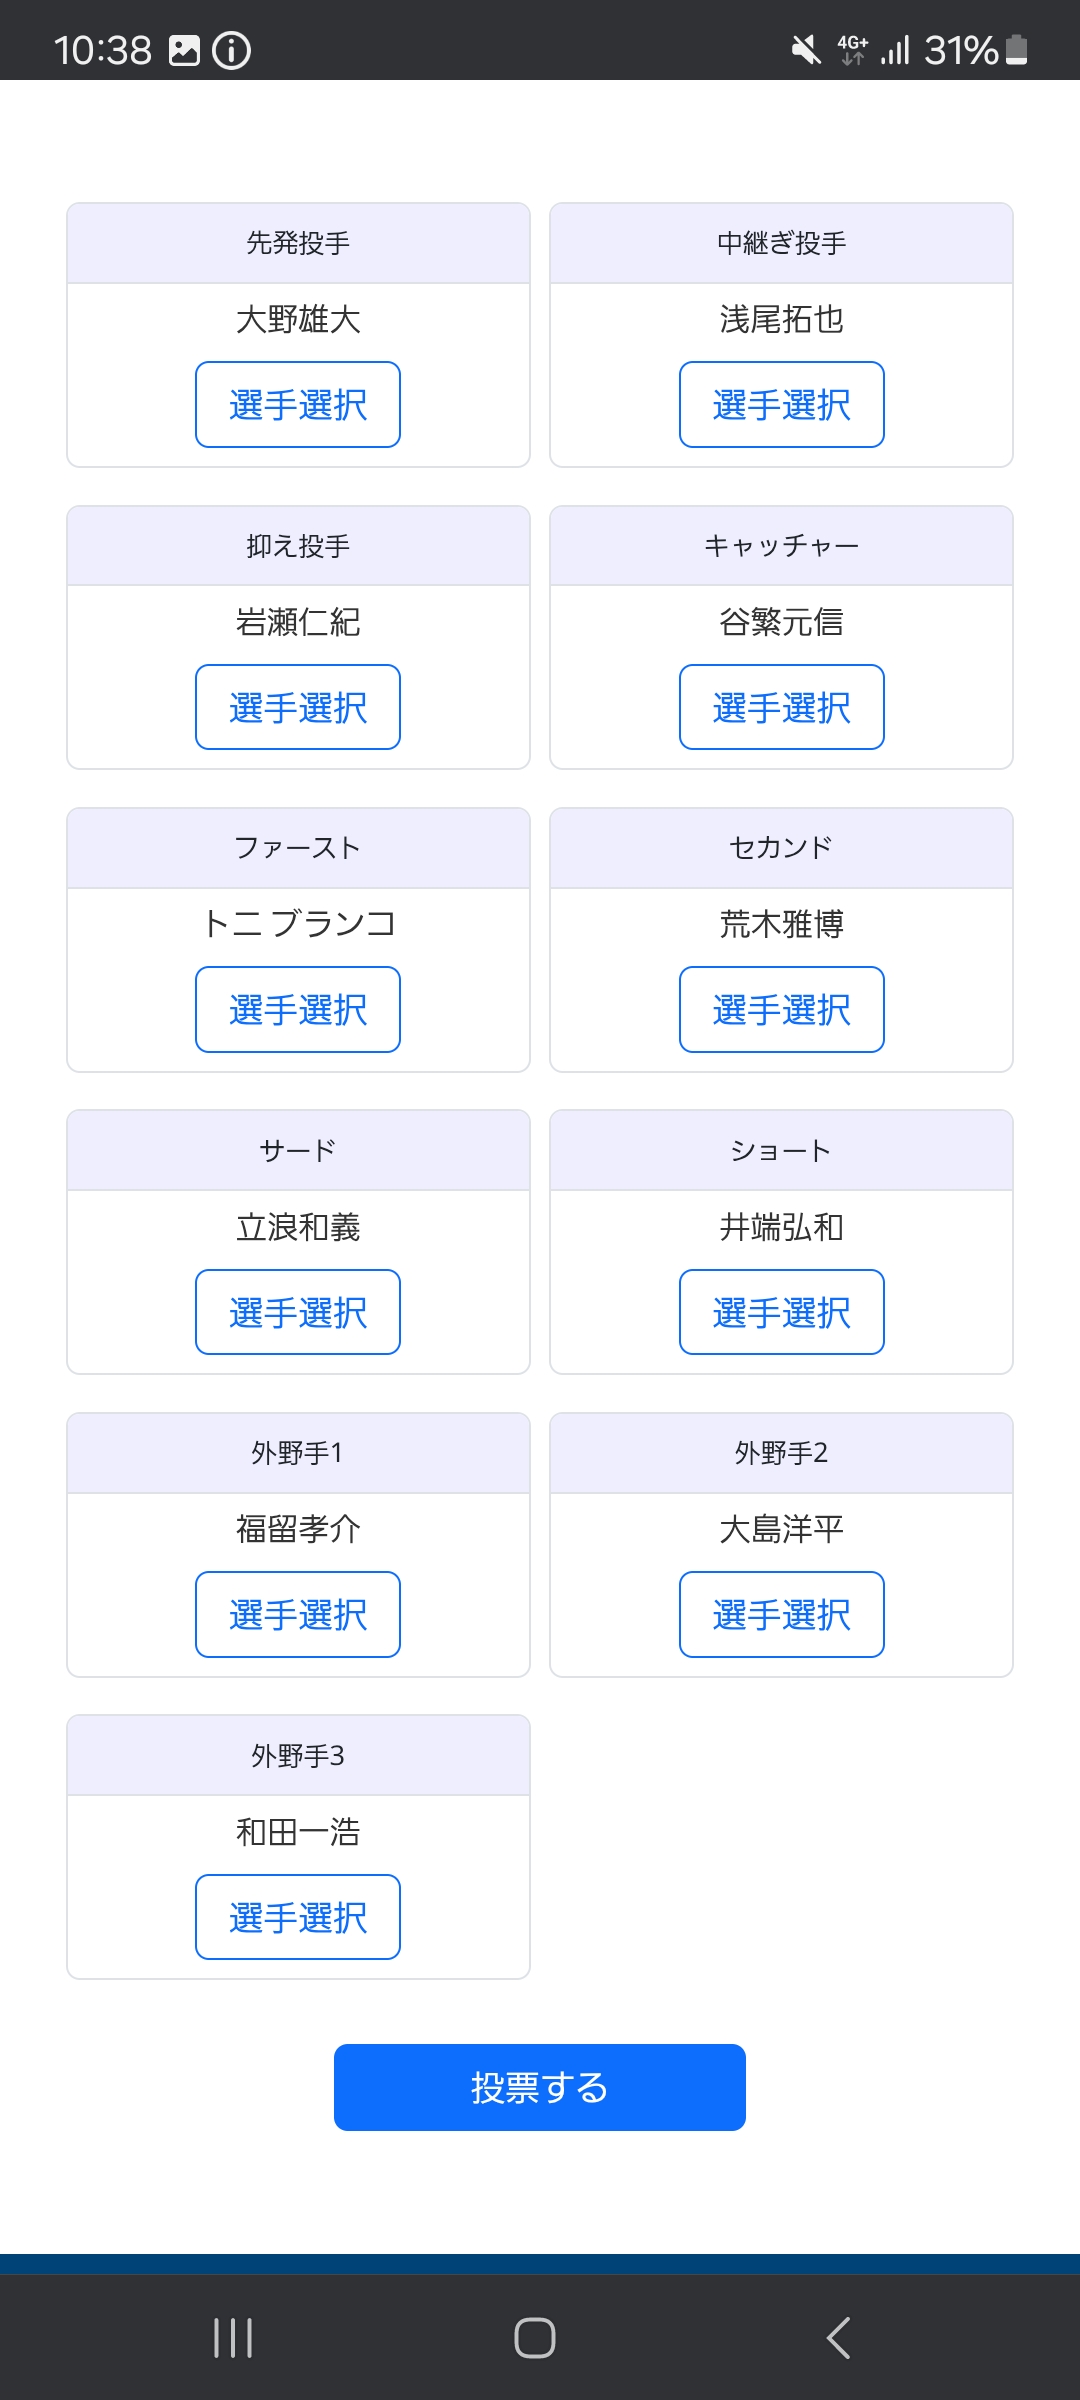Open player selection for サード
Viewport: 1080px width, 2400px height.
click(x=298, y=1312)
